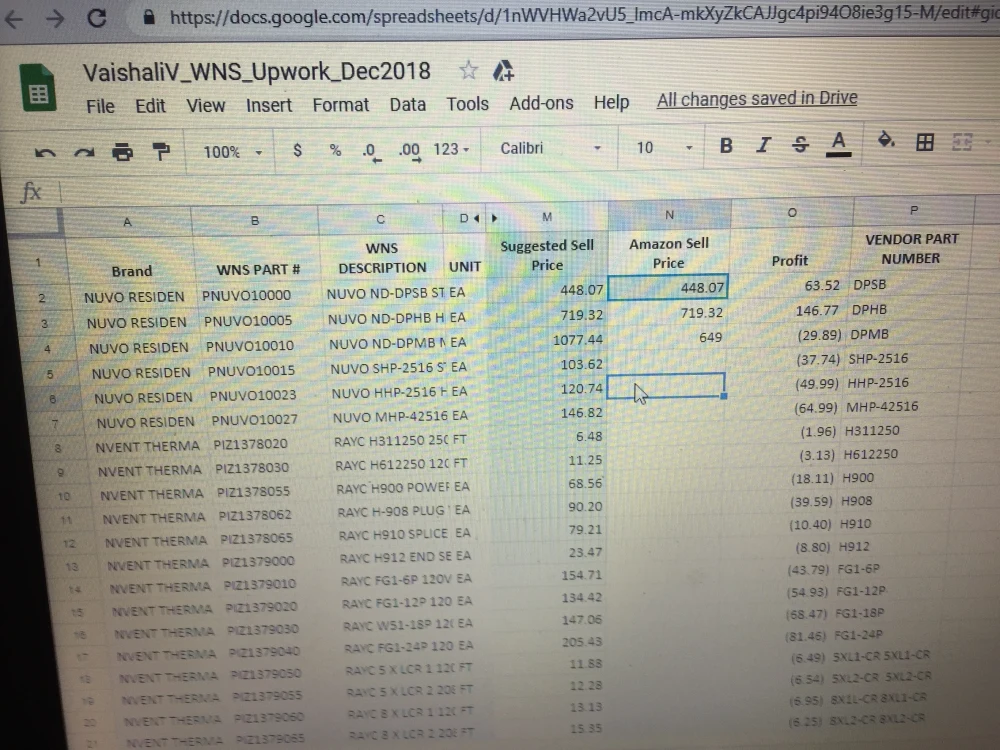Viewport: 1000px width, 750px height.
Task: Open the Format menu
Action: pos(341,105)
